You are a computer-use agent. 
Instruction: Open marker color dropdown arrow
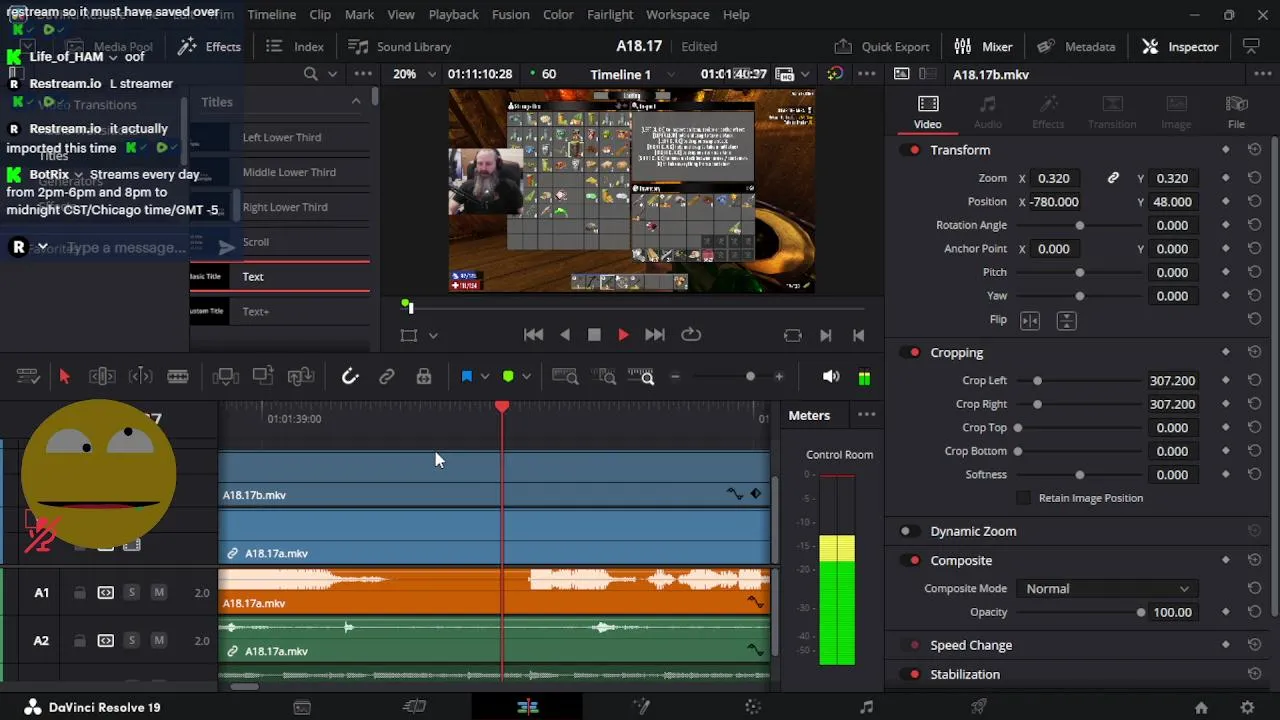click(526, 377)
